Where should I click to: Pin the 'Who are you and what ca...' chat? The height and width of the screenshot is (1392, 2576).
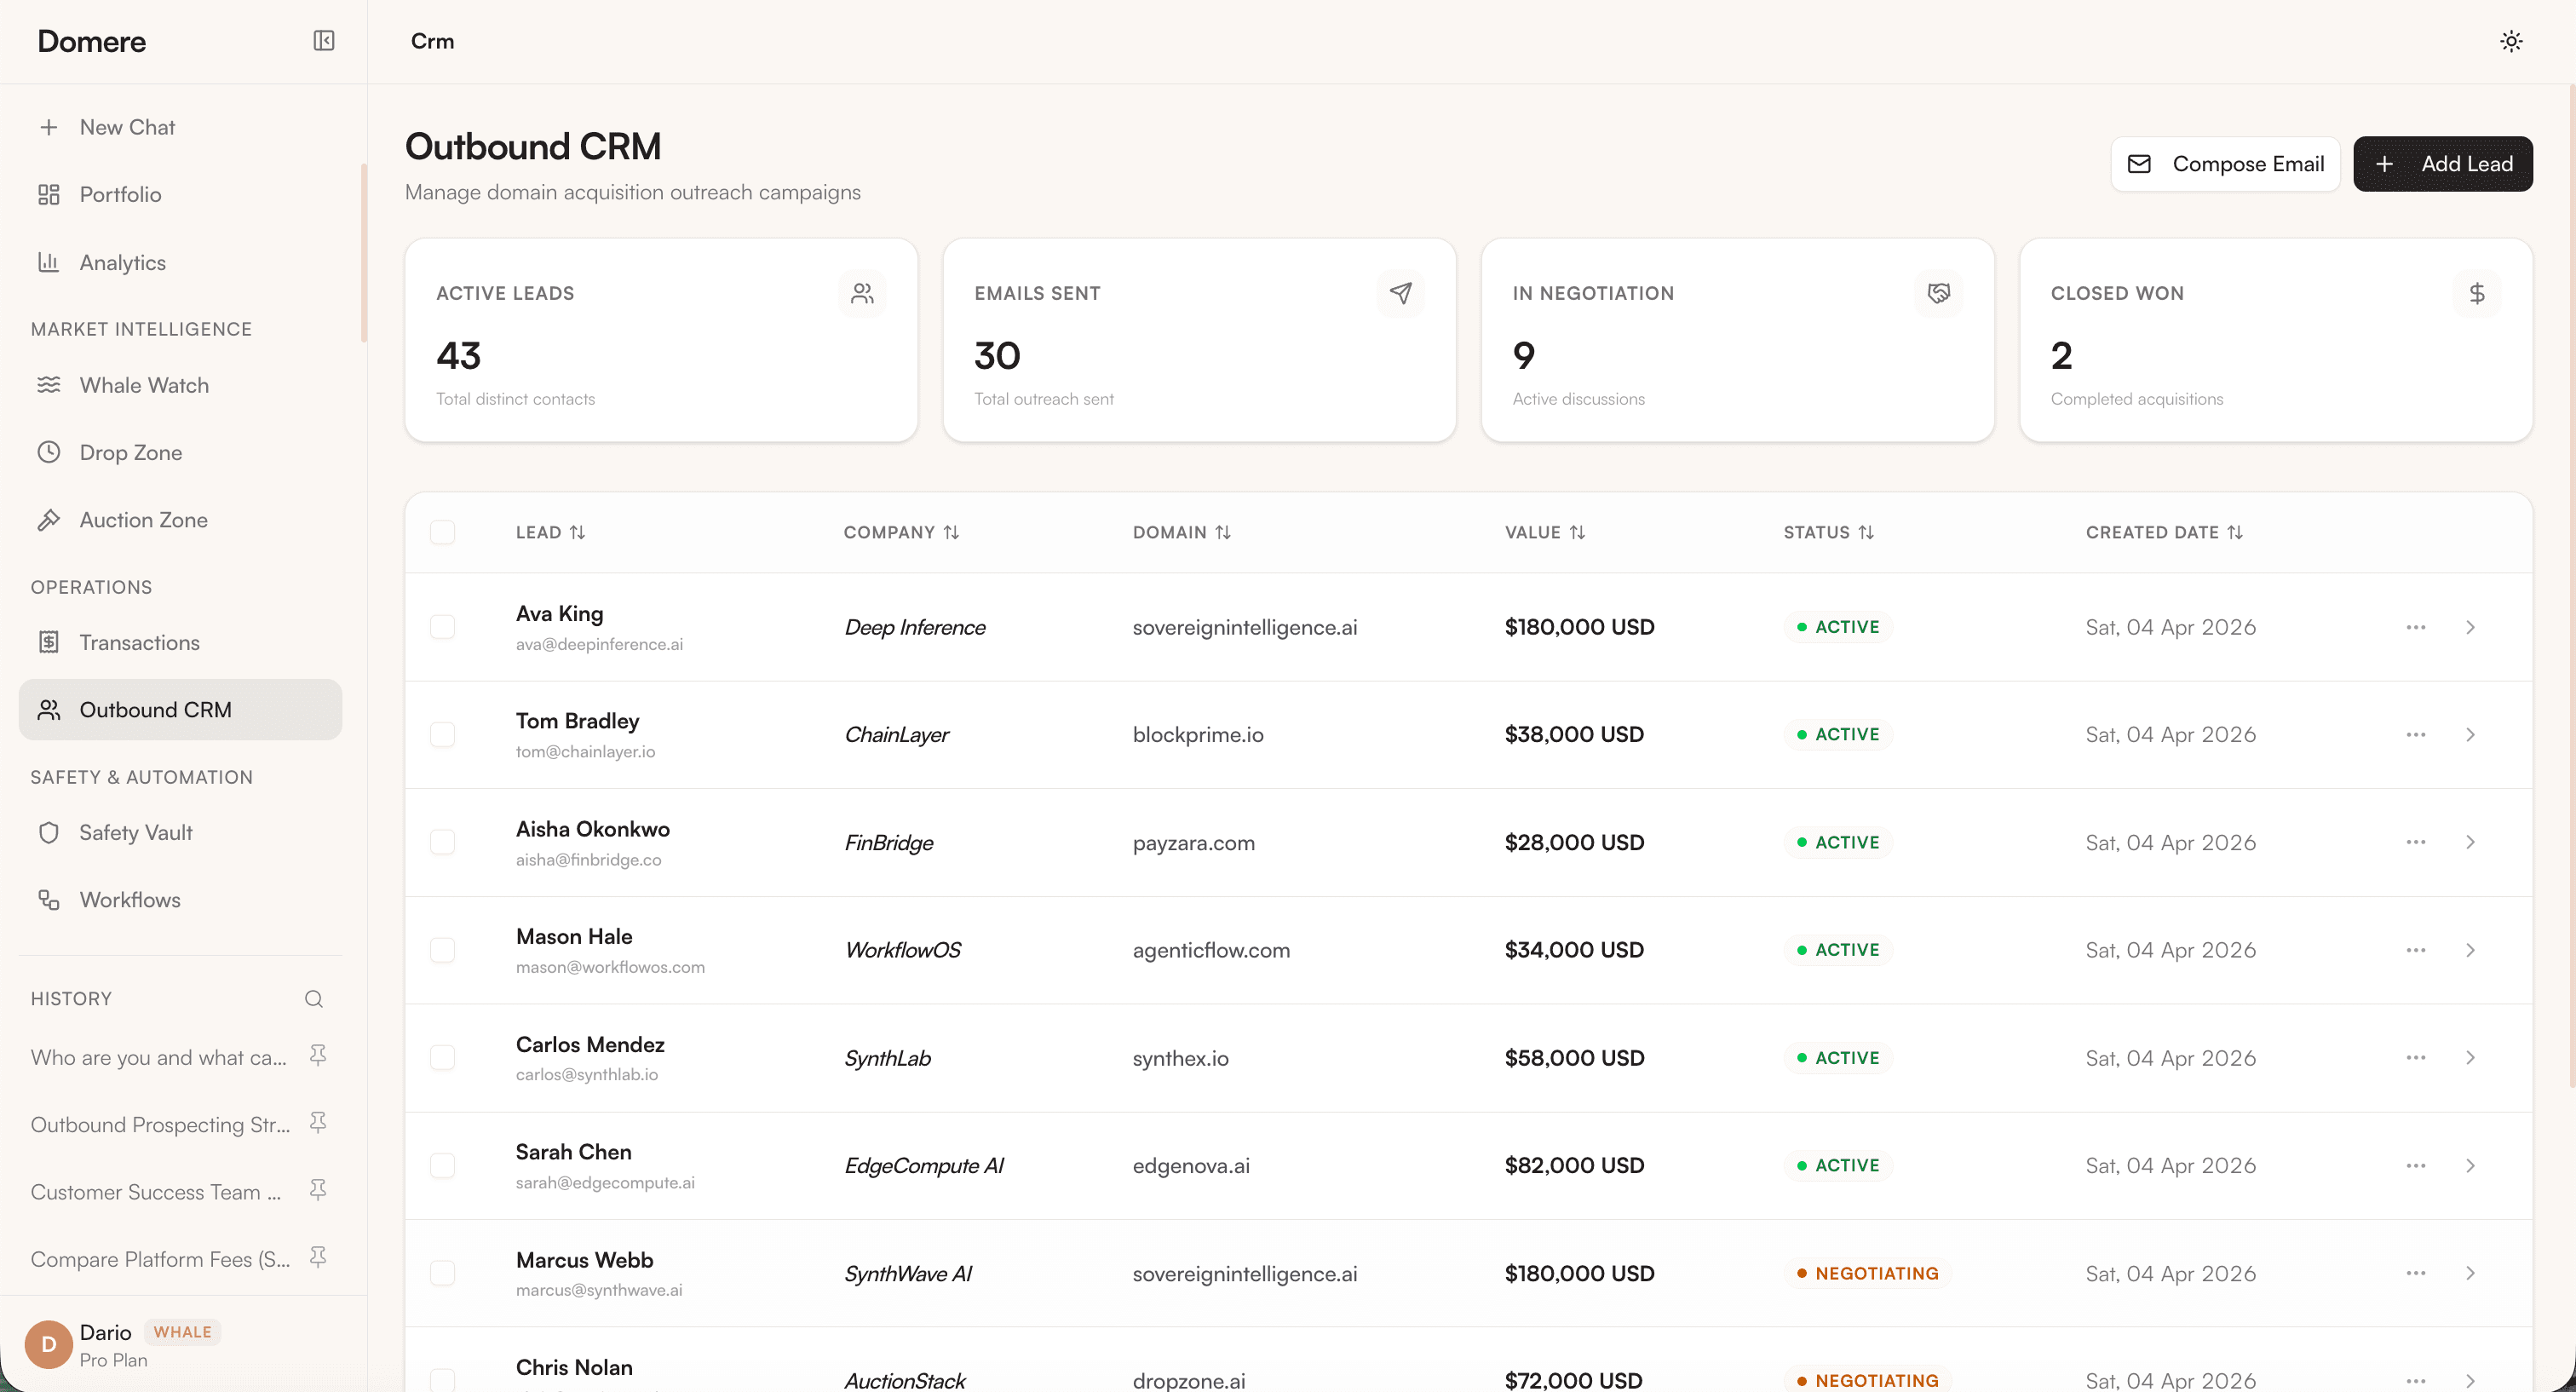coord(318,1056)
